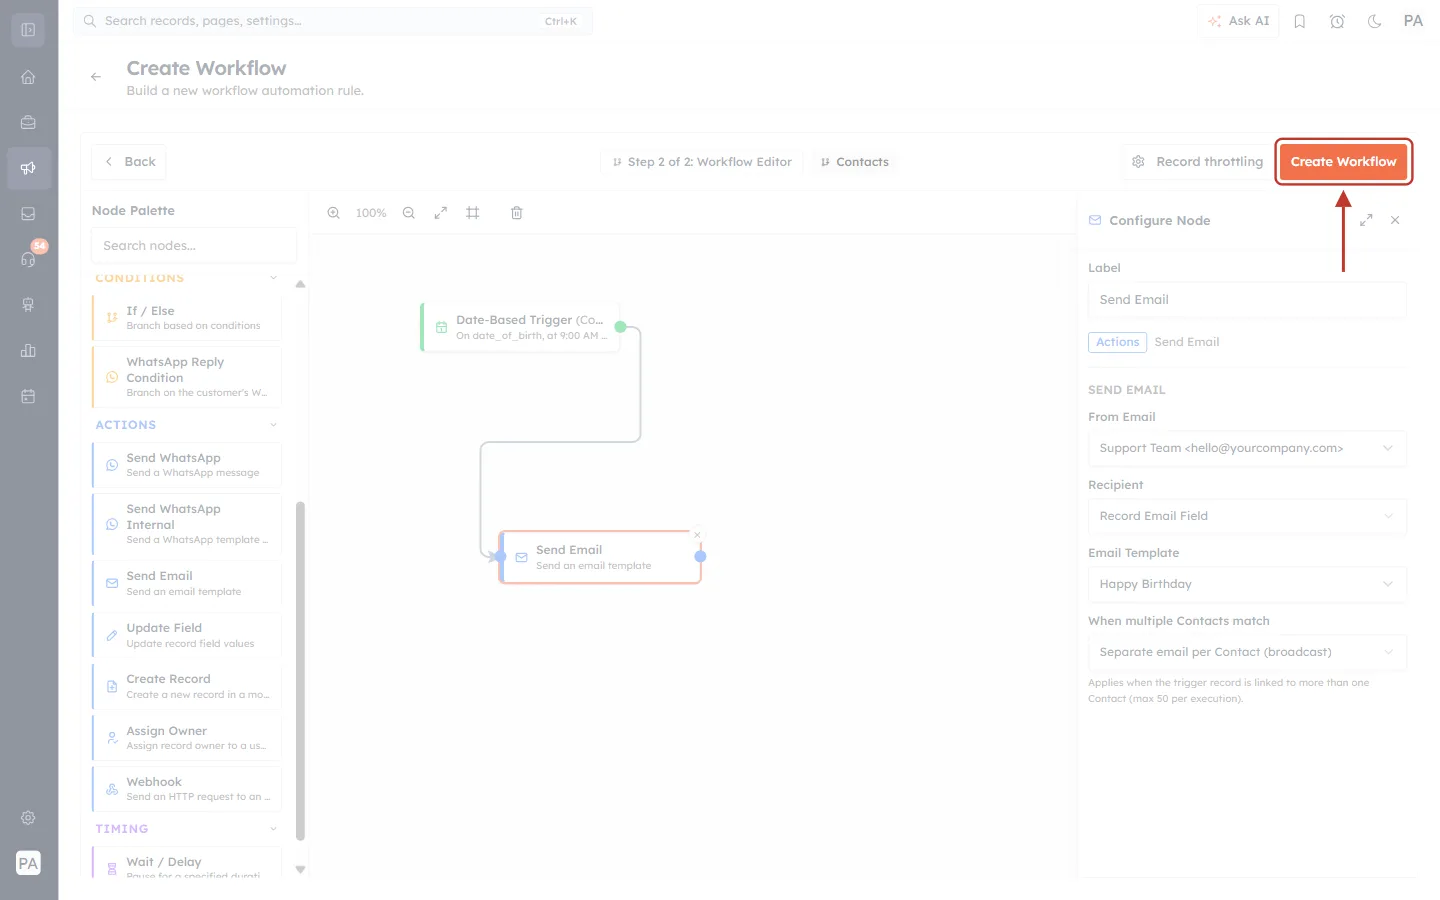
Task: Click the bookmark icon in top bar
Action: (1300, 21)
